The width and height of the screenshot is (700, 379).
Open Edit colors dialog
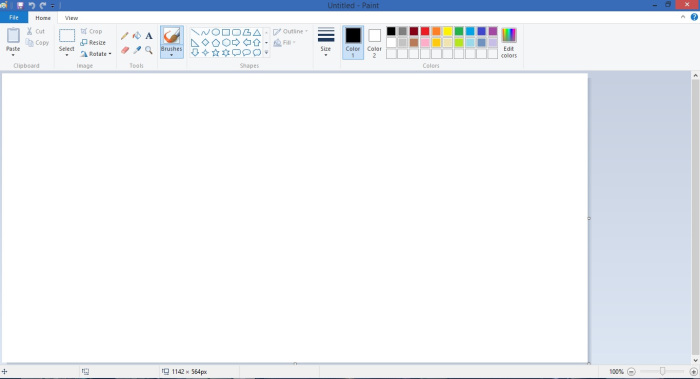point(508,42)
